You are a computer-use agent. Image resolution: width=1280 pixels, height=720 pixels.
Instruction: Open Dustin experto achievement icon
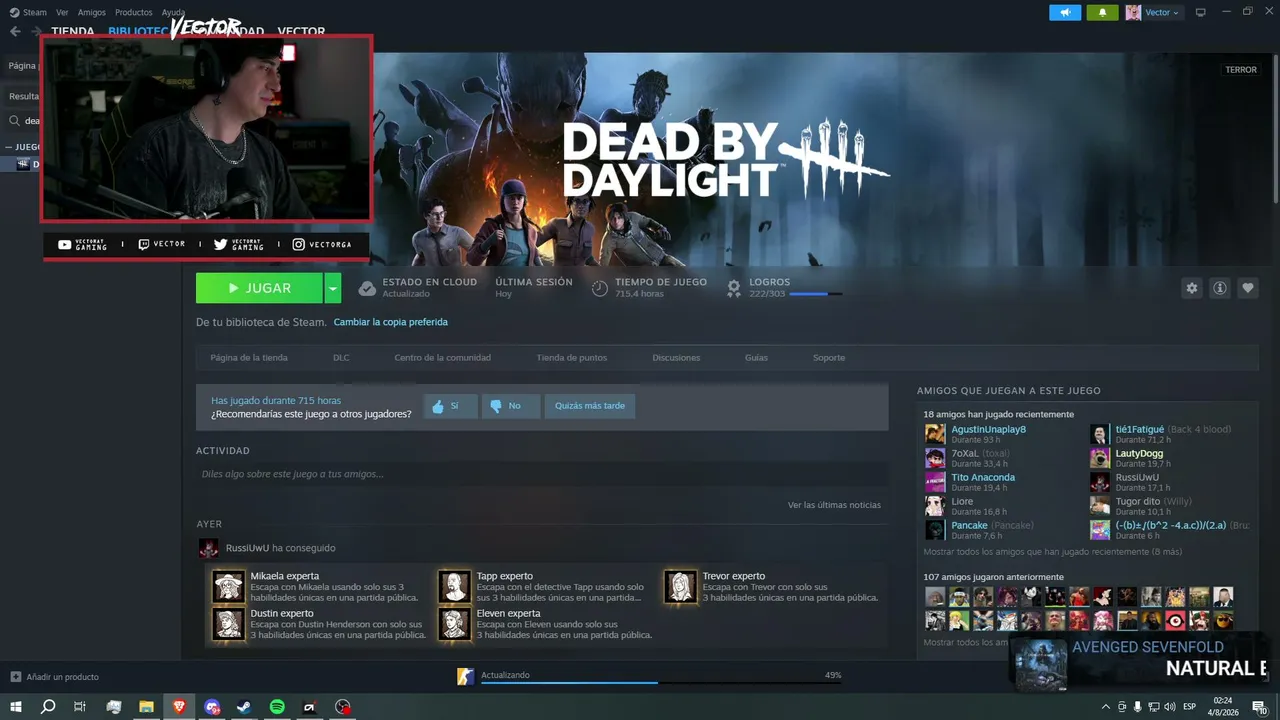[229, 624]
